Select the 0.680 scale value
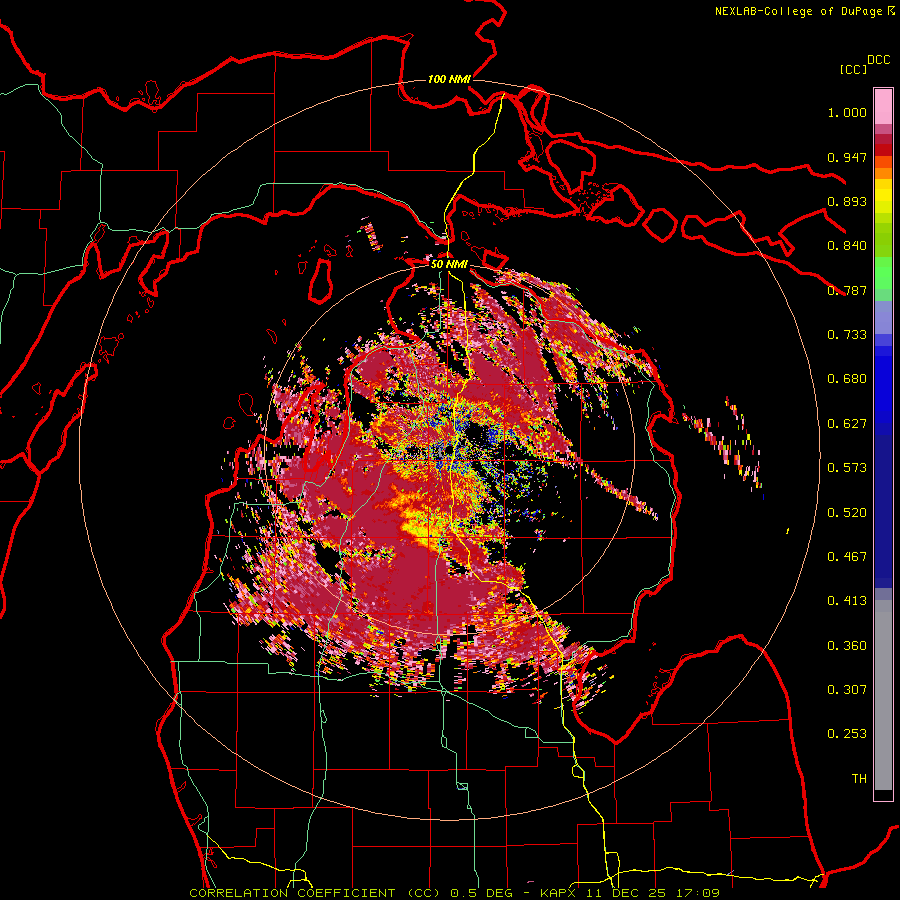The image size is (900, 900). coord(847,379)
